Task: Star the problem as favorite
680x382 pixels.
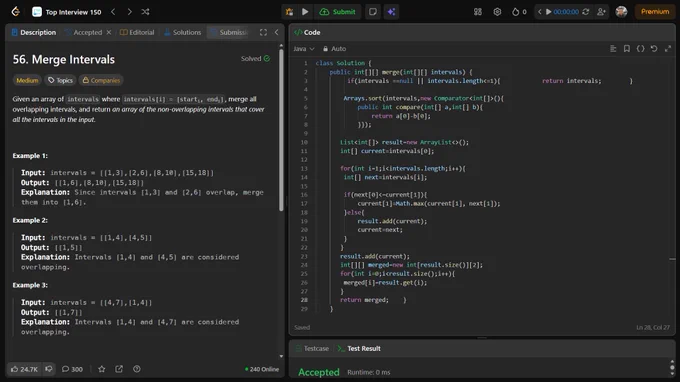Action: 101,369
